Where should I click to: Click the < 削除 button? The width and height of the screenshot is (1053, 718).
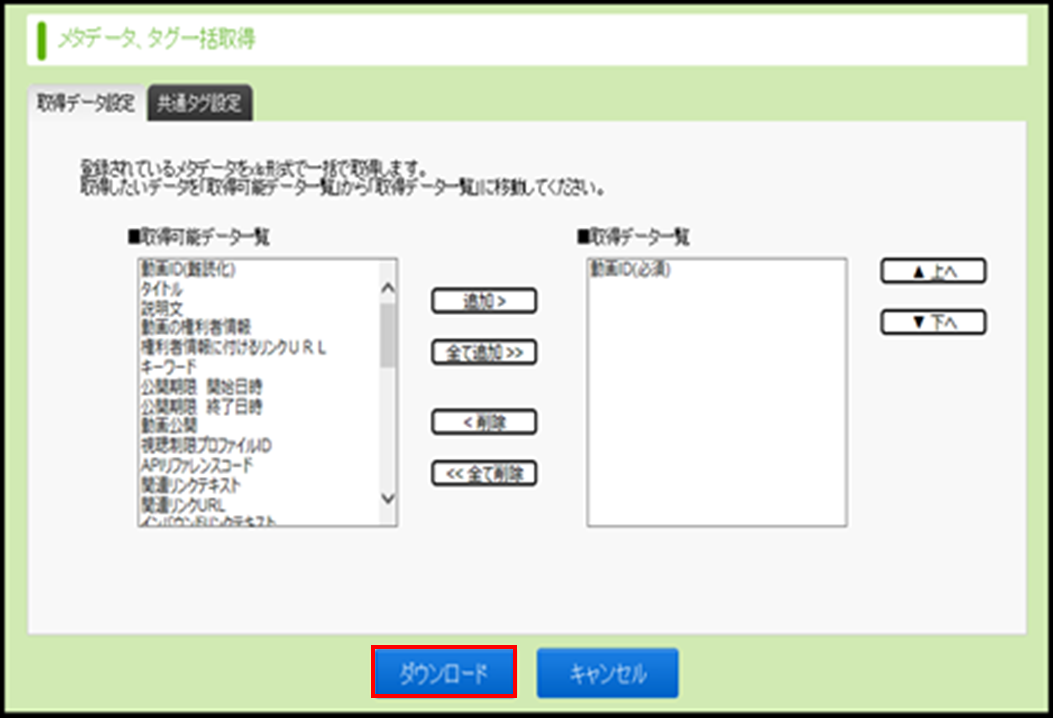point(484,422)
